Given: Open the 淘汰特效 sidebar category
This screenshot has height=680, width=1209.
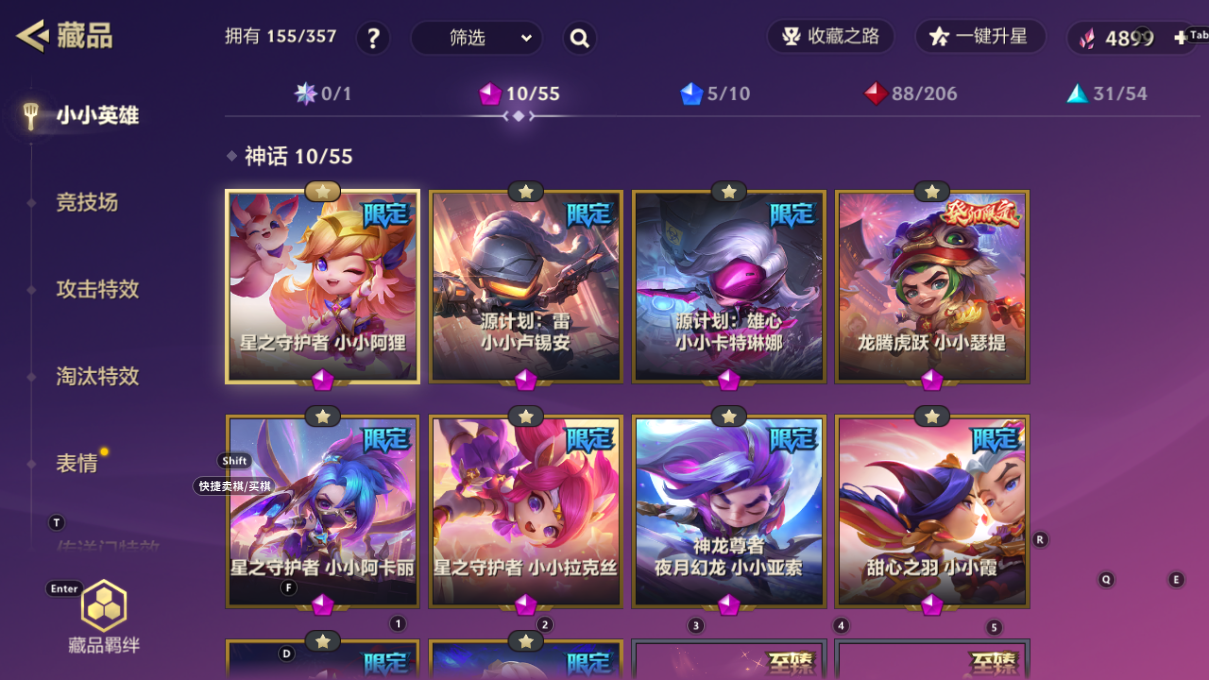Looking at the screenshot, I should (x=97, y=376).
